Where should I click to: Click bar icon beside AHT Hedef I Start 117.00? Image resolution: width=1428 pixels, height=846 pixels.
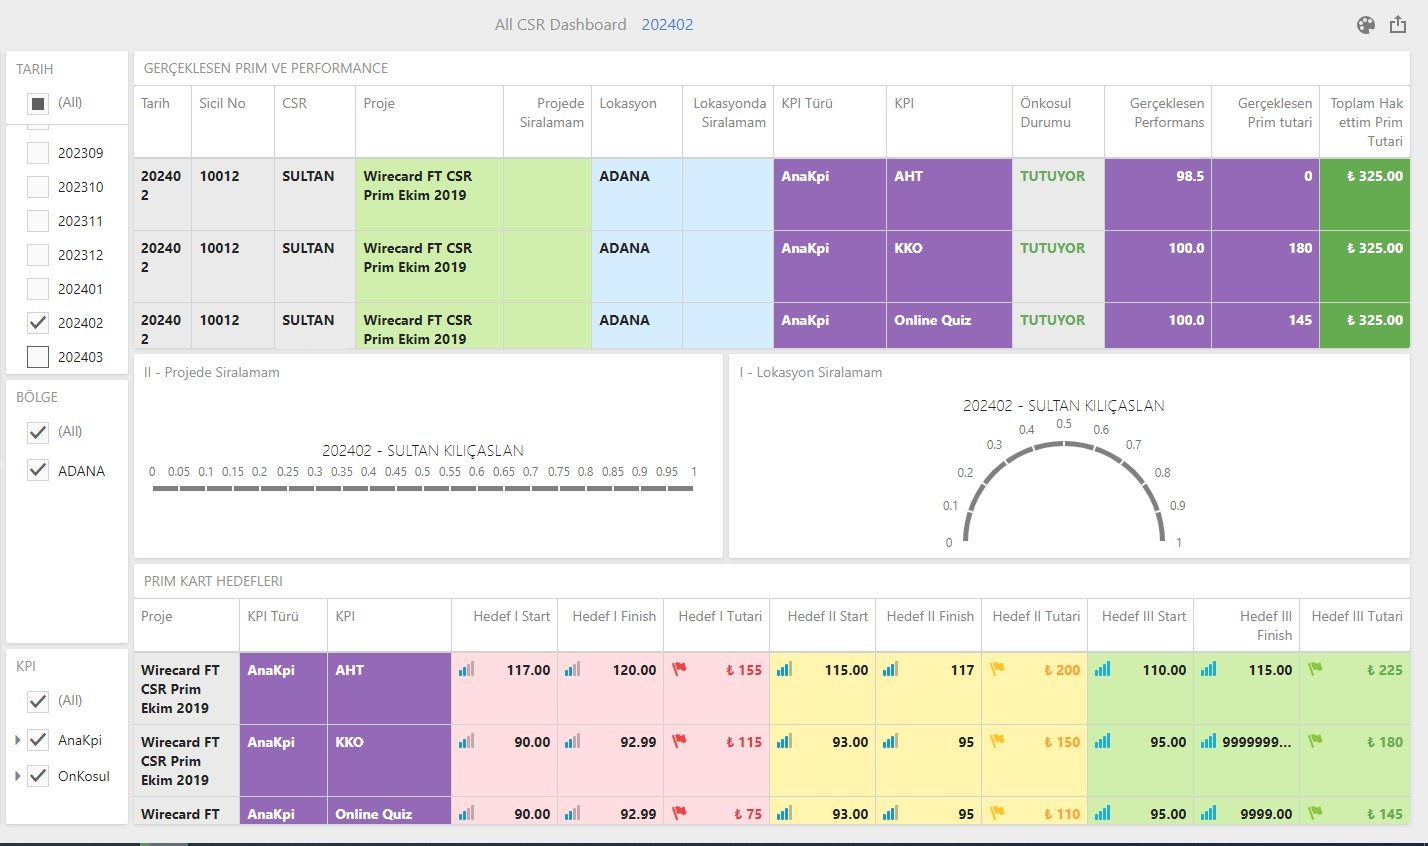(x=466, y=670)
